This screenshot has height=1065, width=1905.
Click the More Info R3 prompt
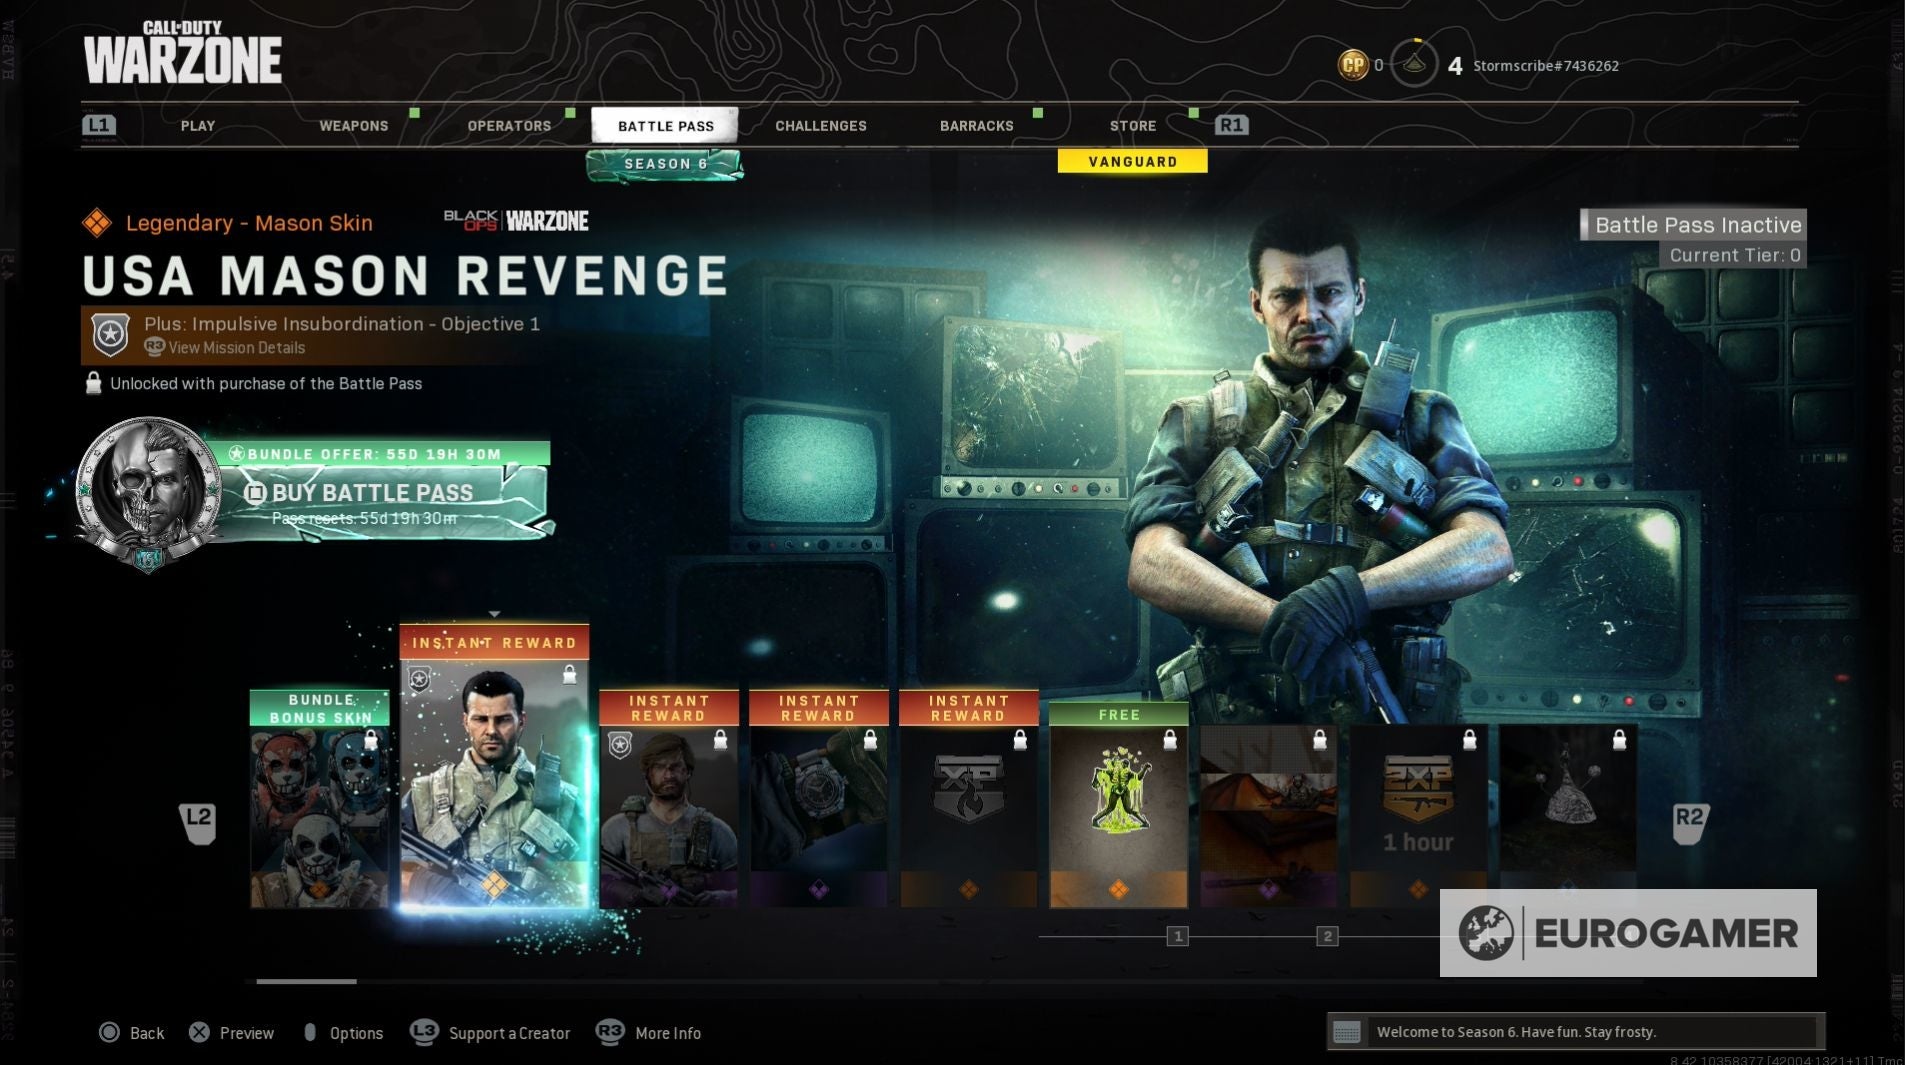[x=648, y=1033]
